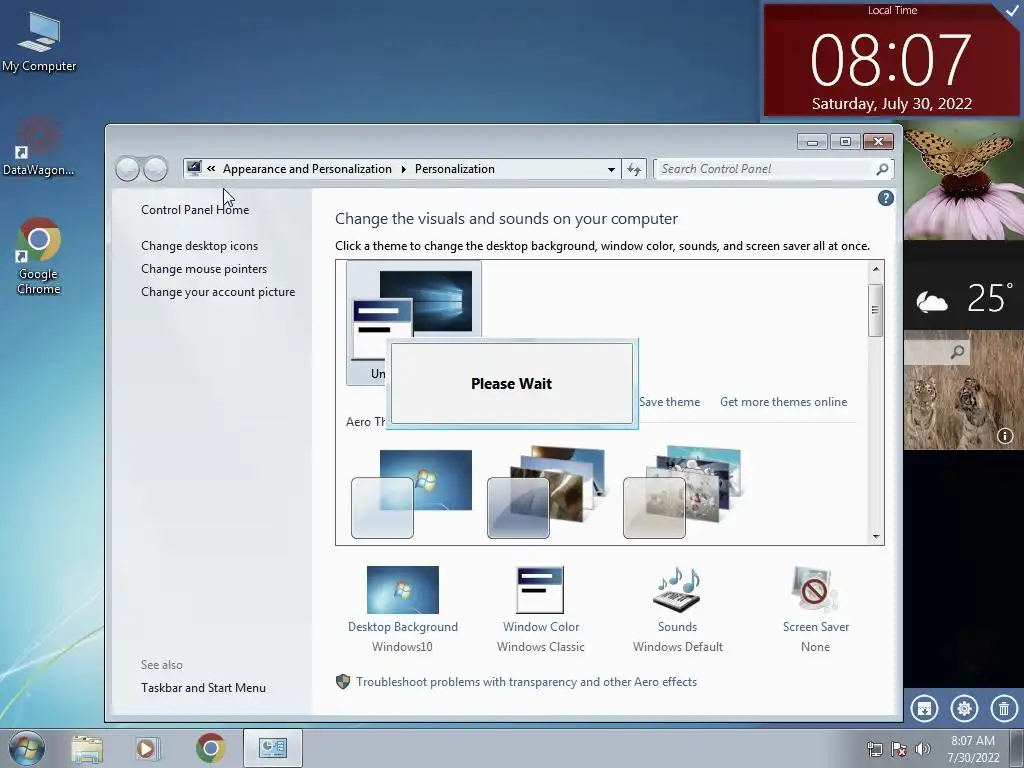The width and height of the screenshot is (1024, 768).
Task: Click the 25° temperature reading
Action: tap(990, 298)
